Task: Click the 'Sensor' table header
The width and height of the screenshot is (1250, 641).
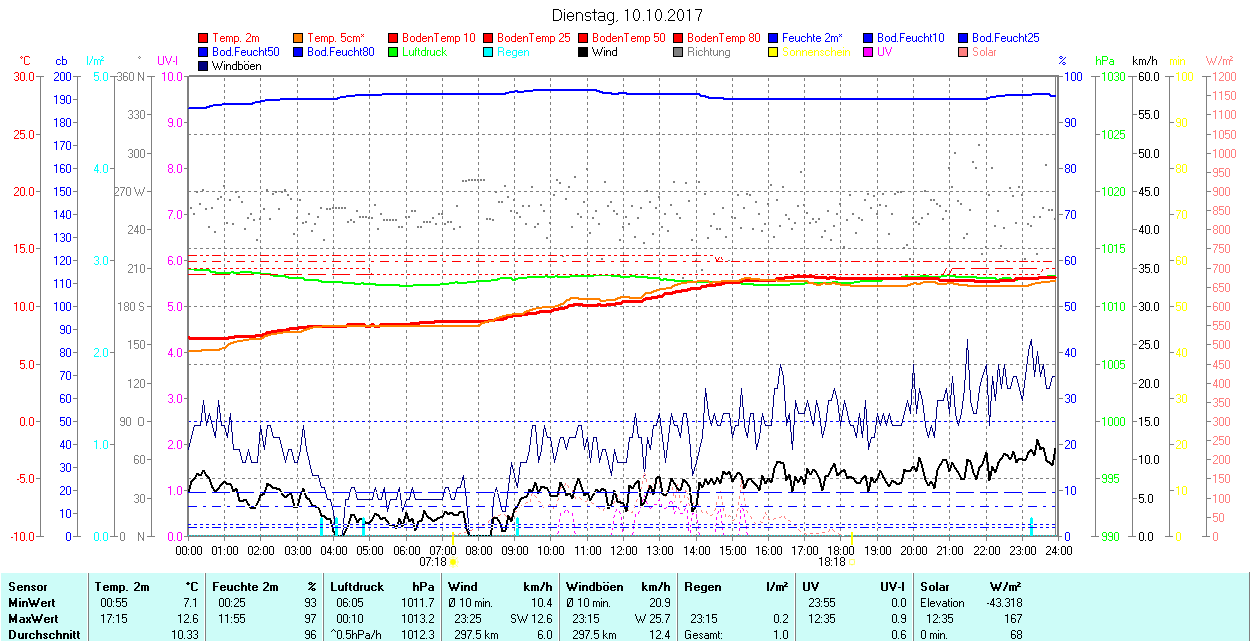Action: pyautogui.click(x=27, y=587)
